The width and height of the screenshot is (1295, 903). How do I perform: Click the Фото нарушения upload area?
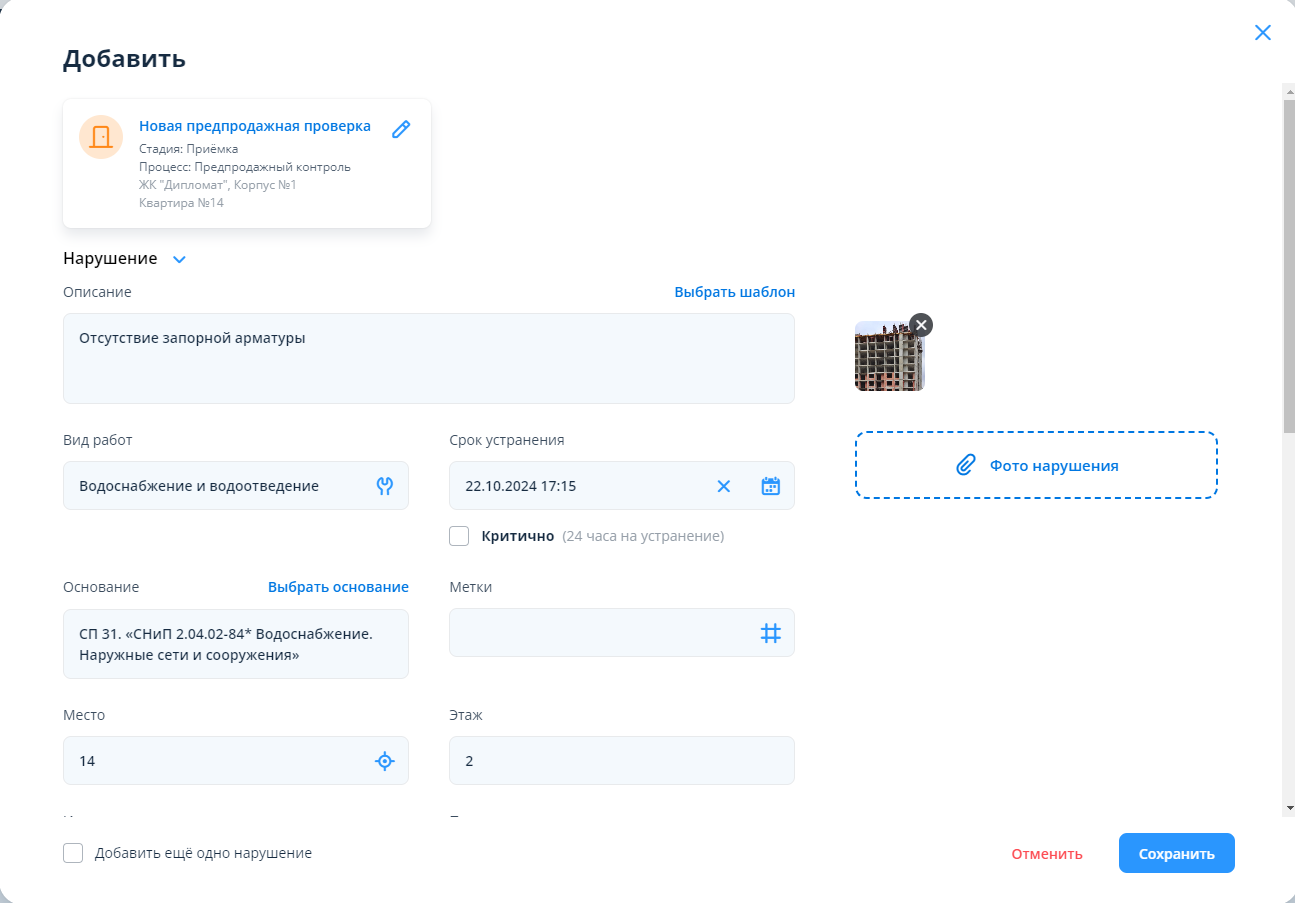coord(1035,465)
